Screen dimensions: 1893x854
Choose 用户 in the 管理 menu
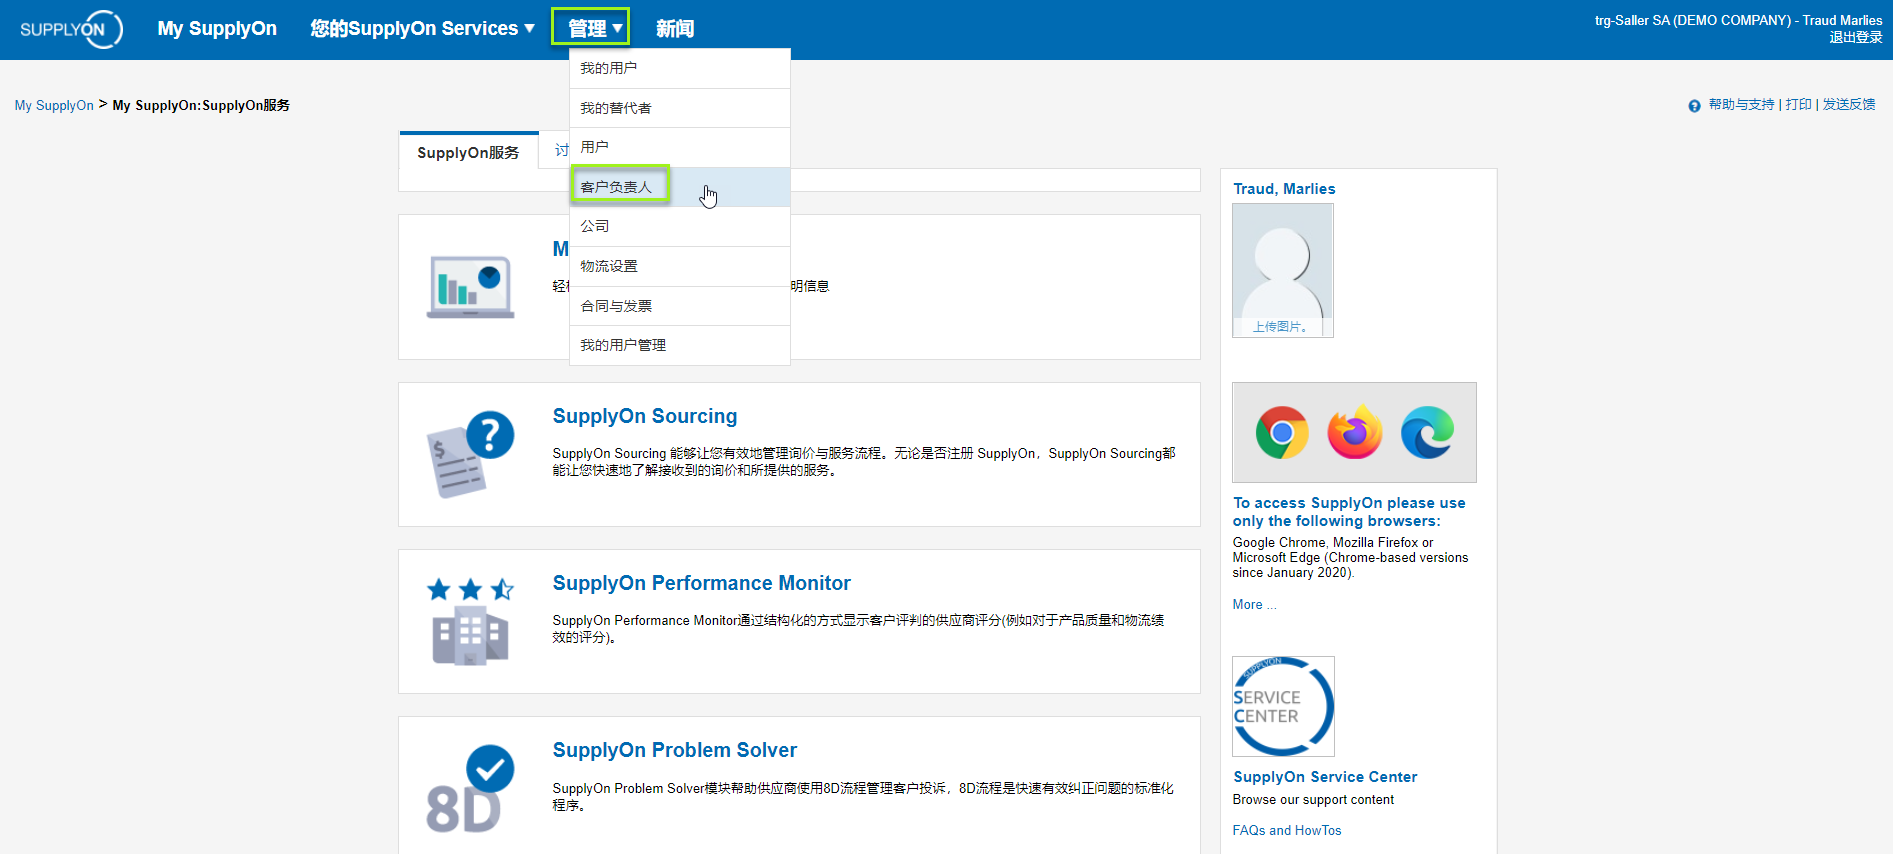click(680, 147)
